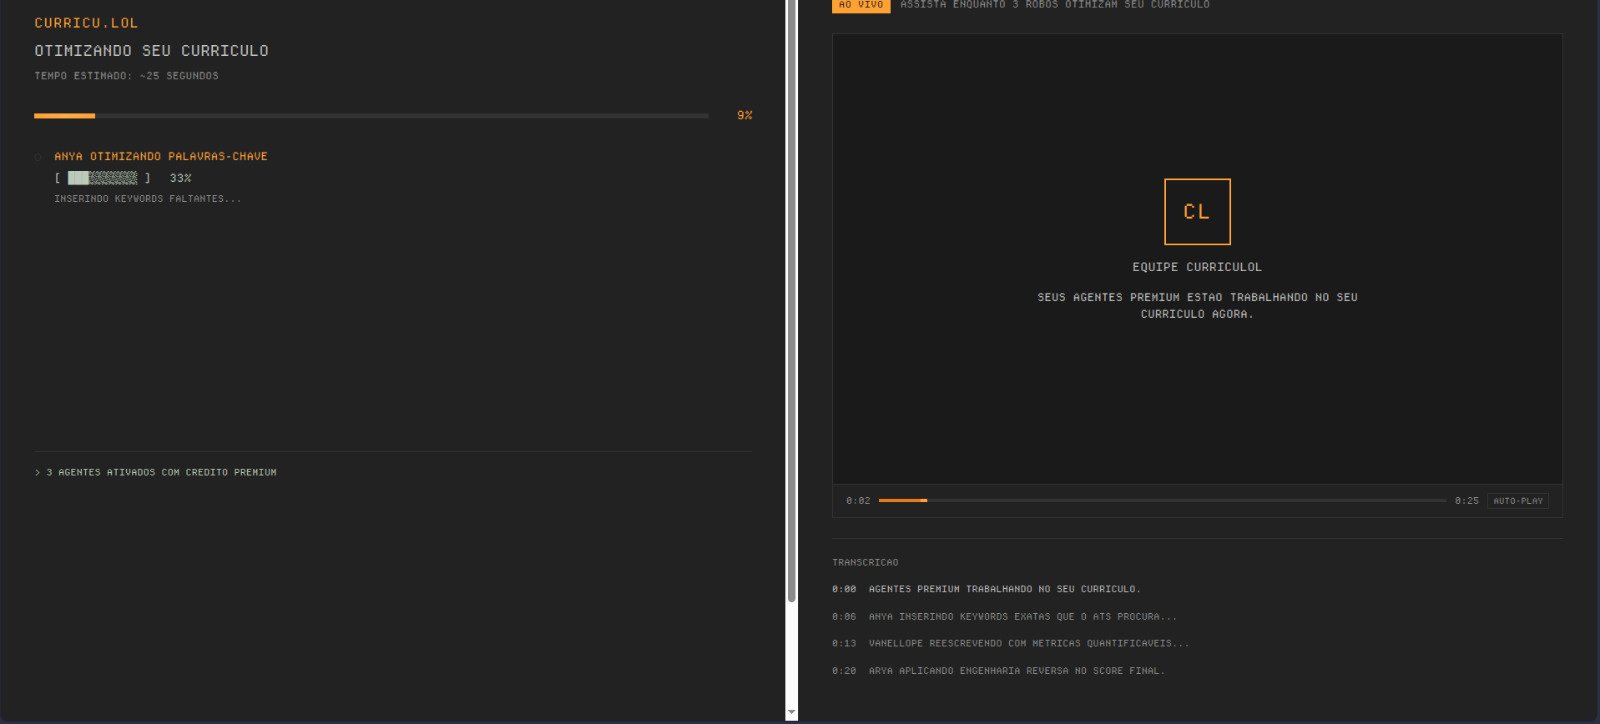The image size is (1600, 724).
Task: Toggle the AUTO-PLAY button
Action: tap(1518, 501)
